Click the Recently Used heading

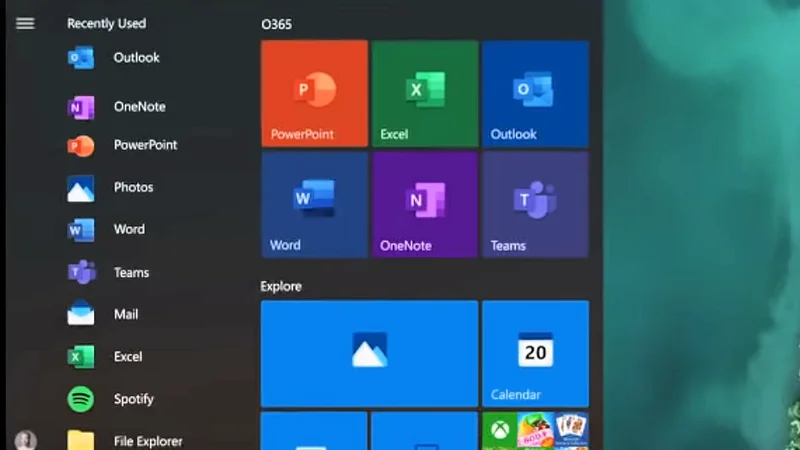point(107,23)
